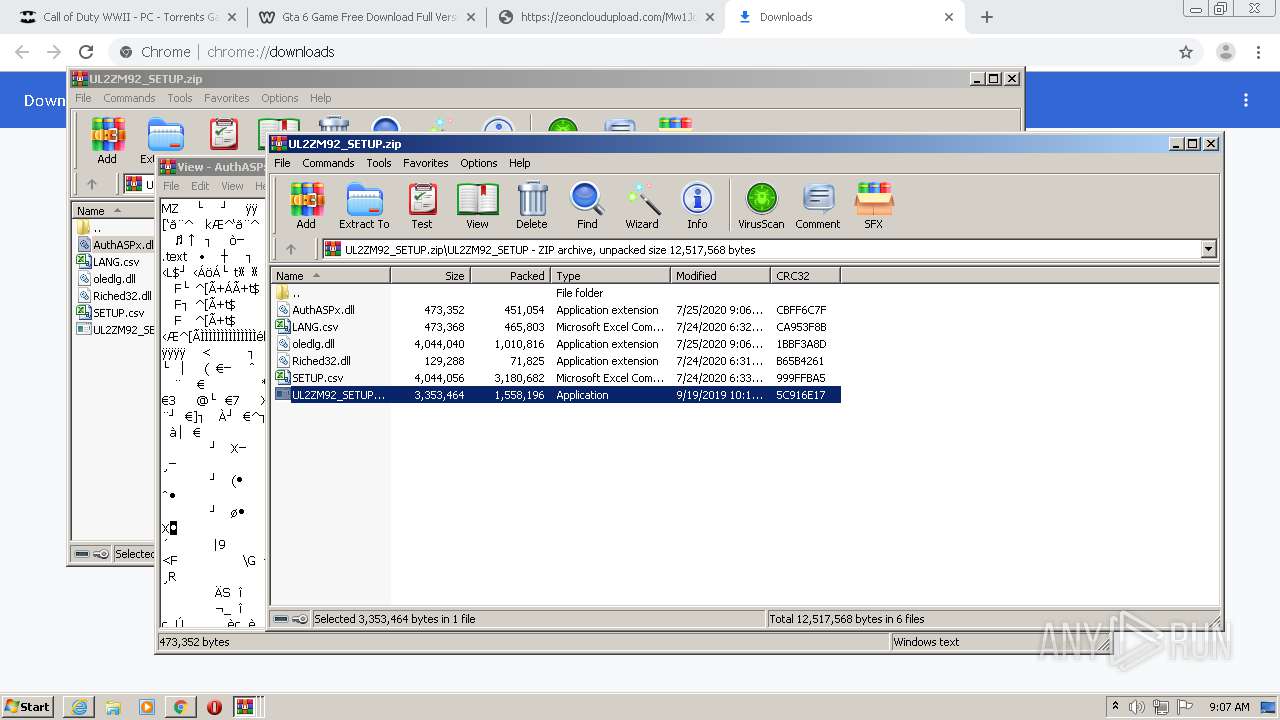This screenshot has height=720, width=1280.
Task: Open Edit menu in viewer window
Action: pyautogui.click(x=200, y=186)
